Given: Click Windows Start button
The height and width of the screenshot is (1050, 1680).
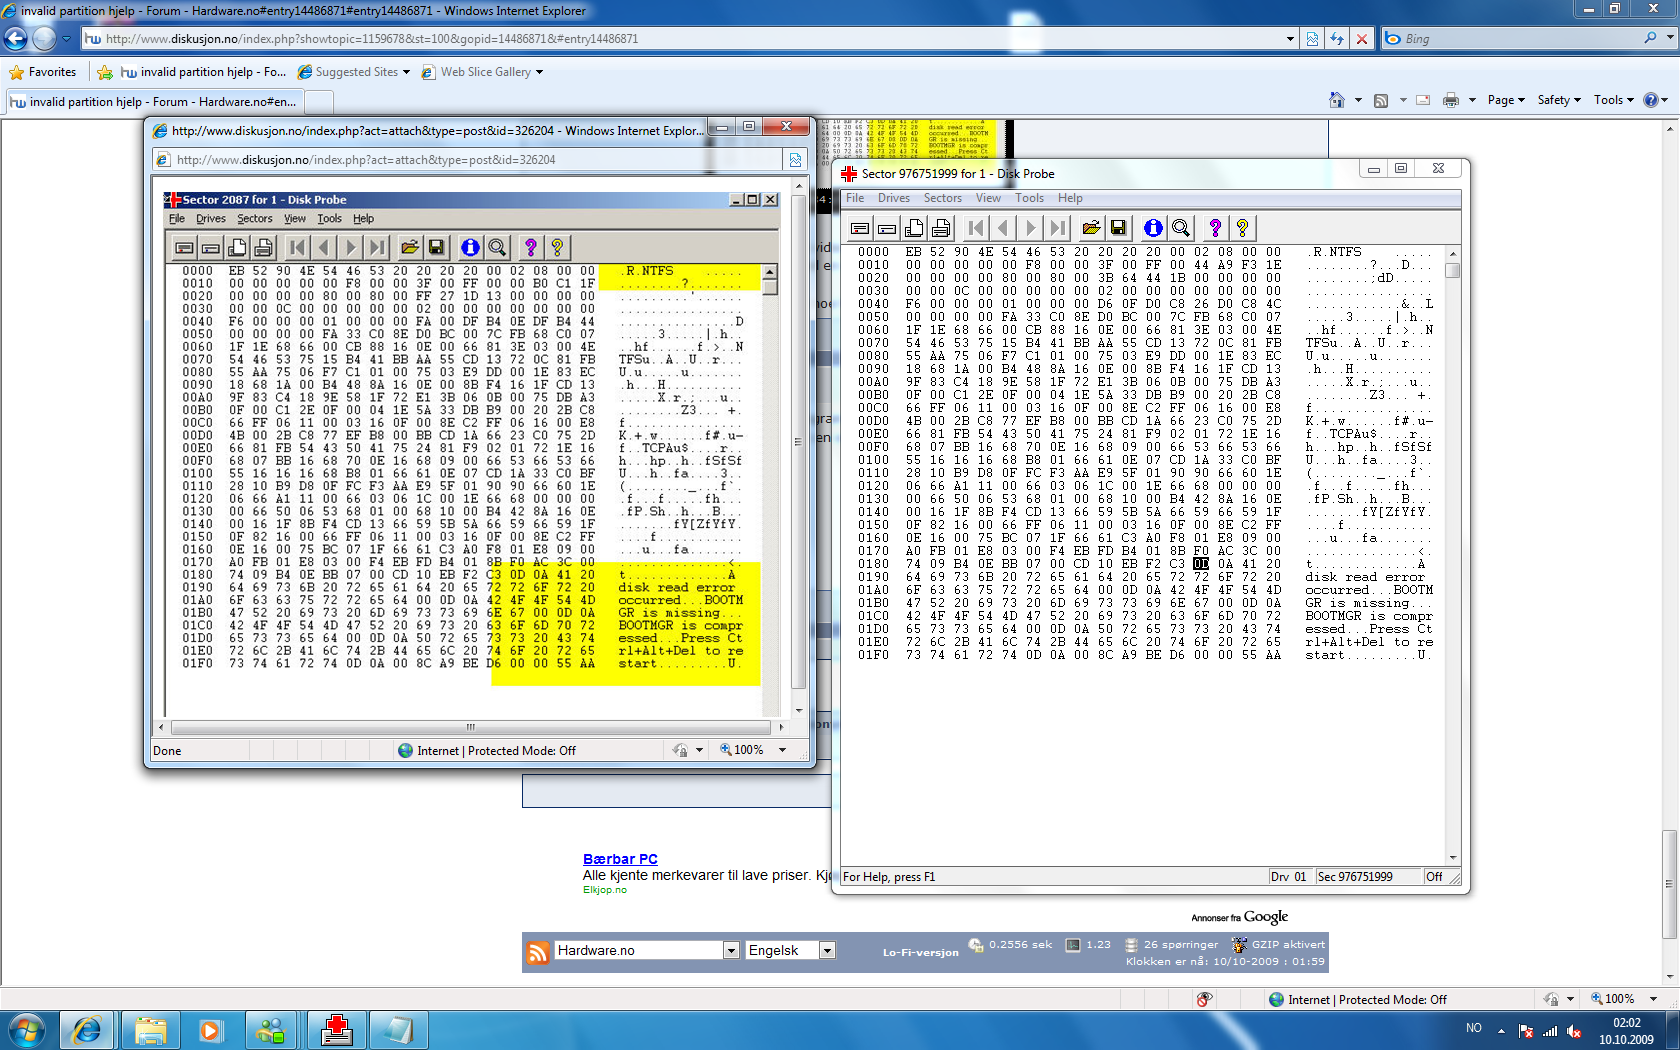Looking at the screenshot, I should (27, 1030).
